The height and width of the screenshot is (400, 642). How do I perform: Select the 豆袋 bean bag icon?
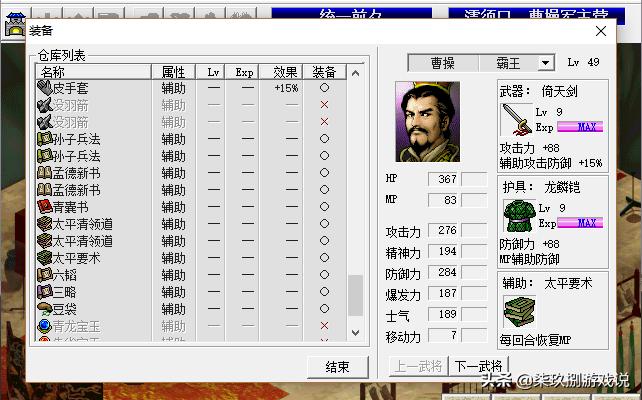(44, 309)
